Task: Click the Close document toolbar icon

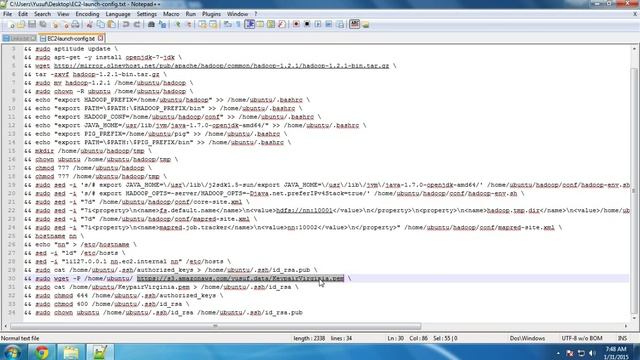Action: pos(56,24)
